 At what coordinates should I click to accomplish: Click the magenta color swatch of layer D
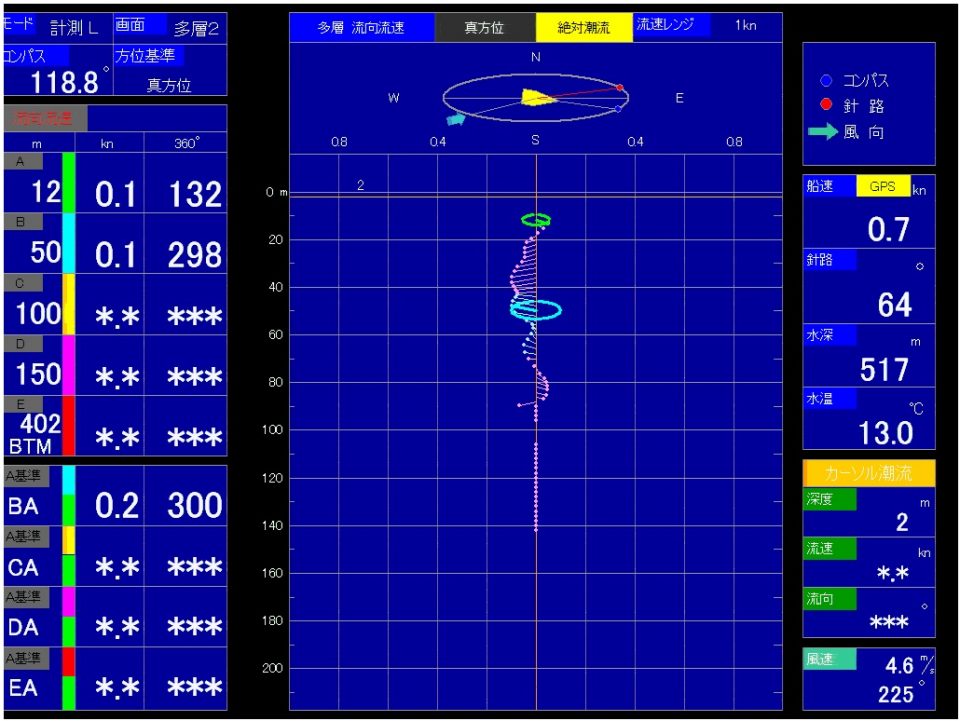tap(69, 365)
